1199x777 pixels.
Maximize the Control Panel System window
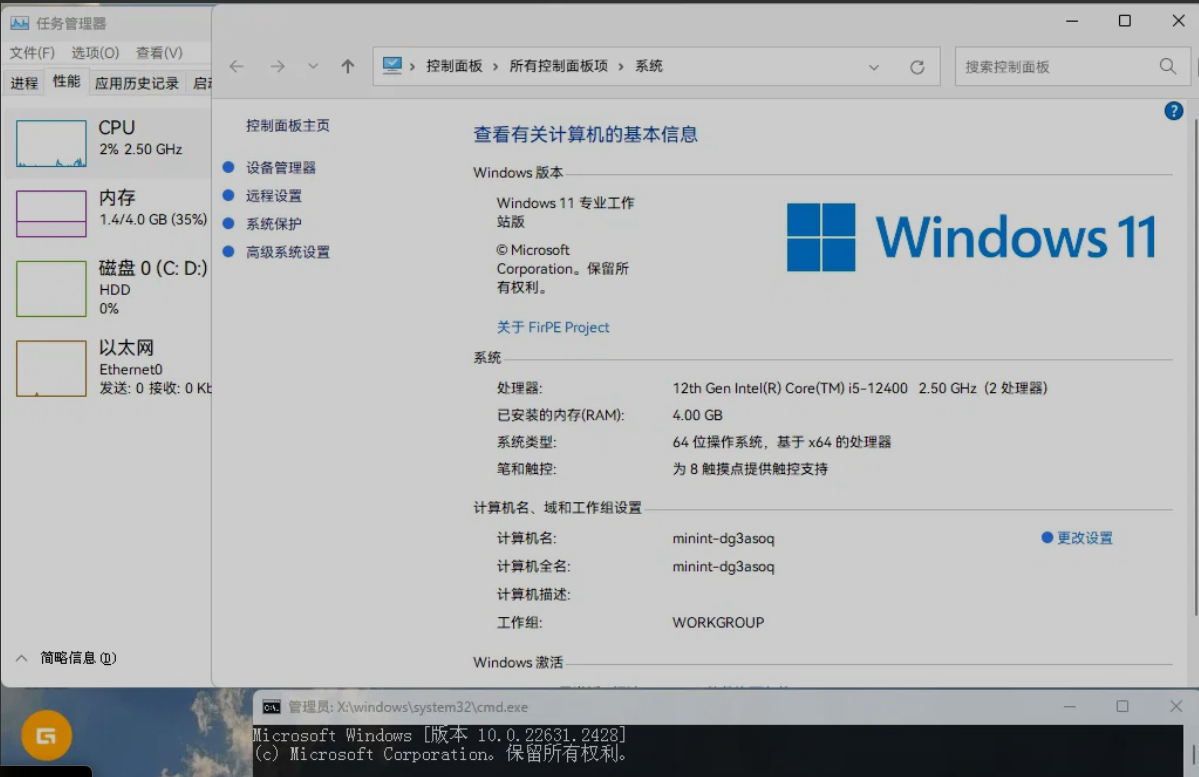click(1125, 21)
